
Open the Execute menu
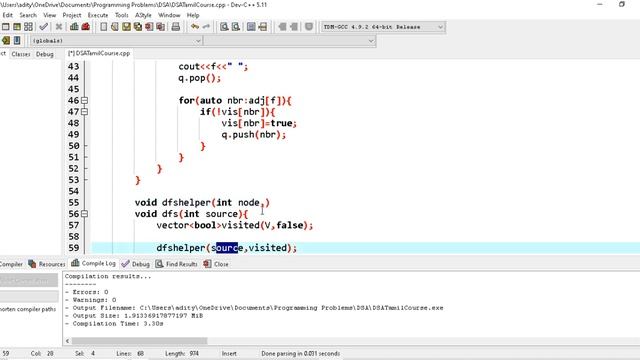[98, 15]
